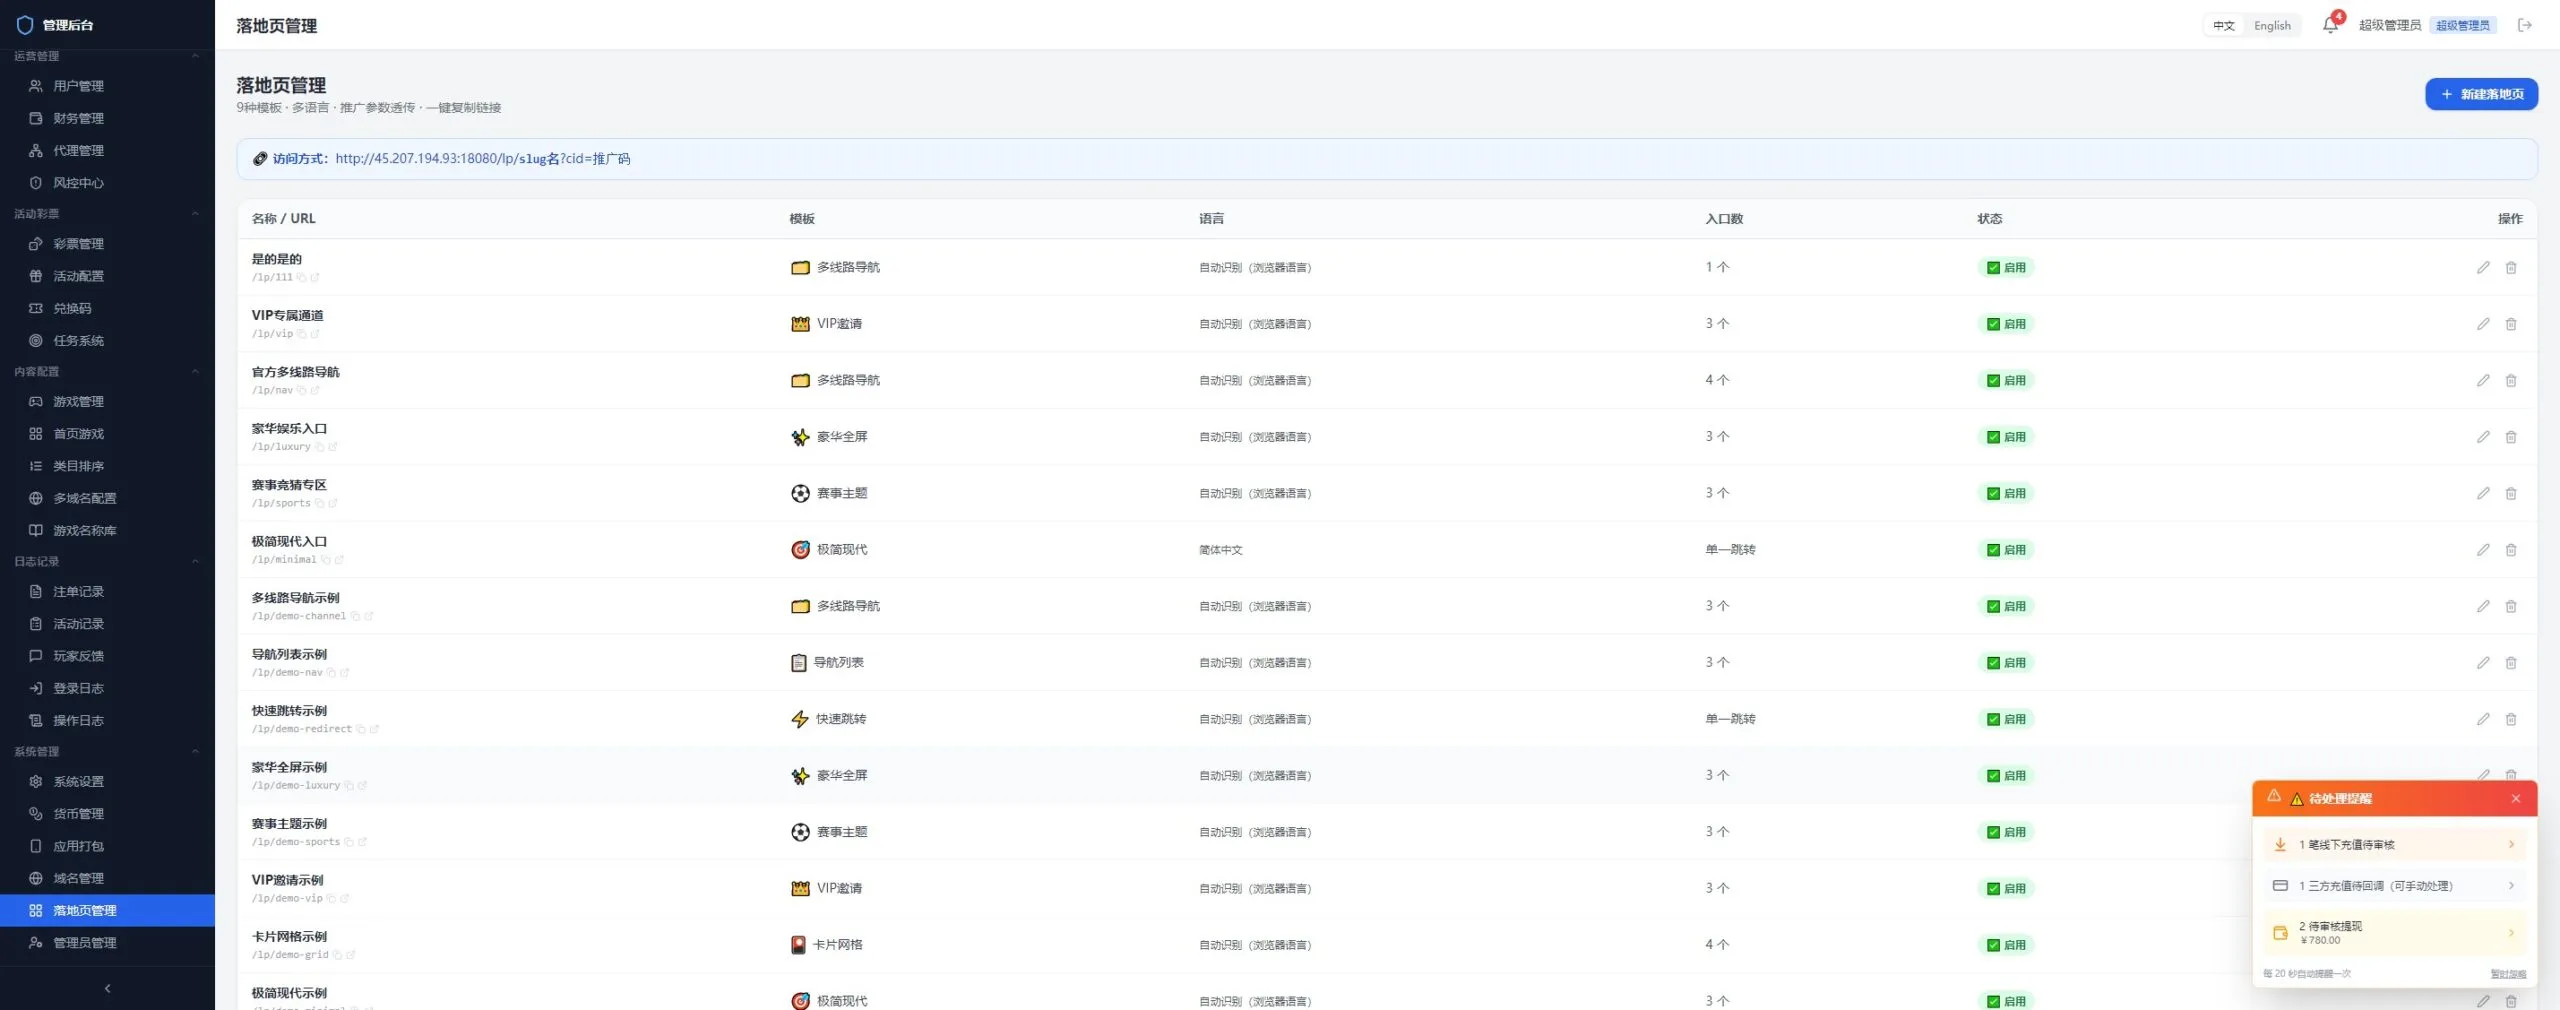Click 暂时忽略 in the reminder popup

coord(2508,974)
